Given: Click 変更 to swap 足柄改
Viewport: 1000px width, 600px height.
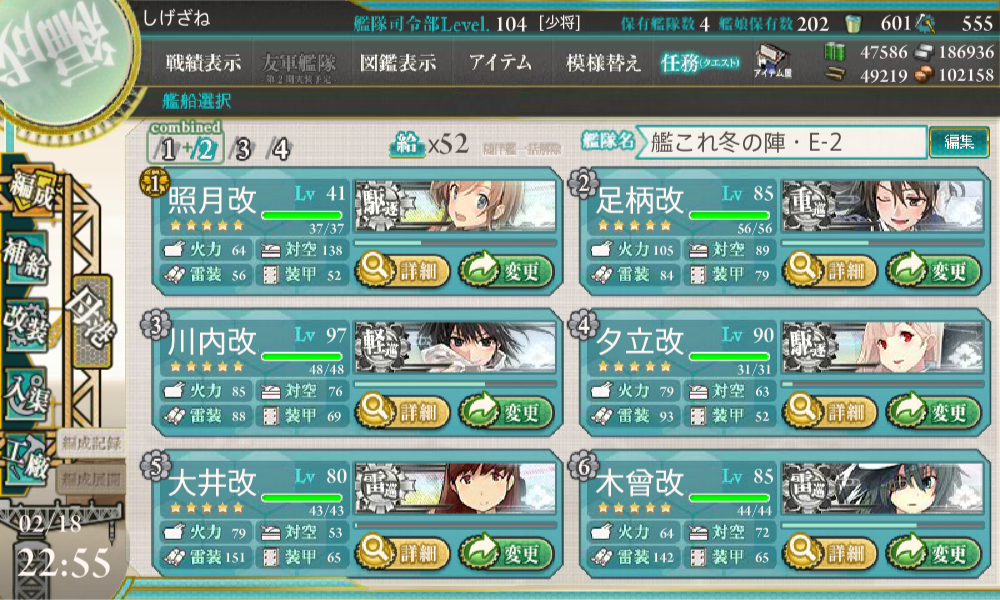Looking at the screenshot, I should click(934, 270).
